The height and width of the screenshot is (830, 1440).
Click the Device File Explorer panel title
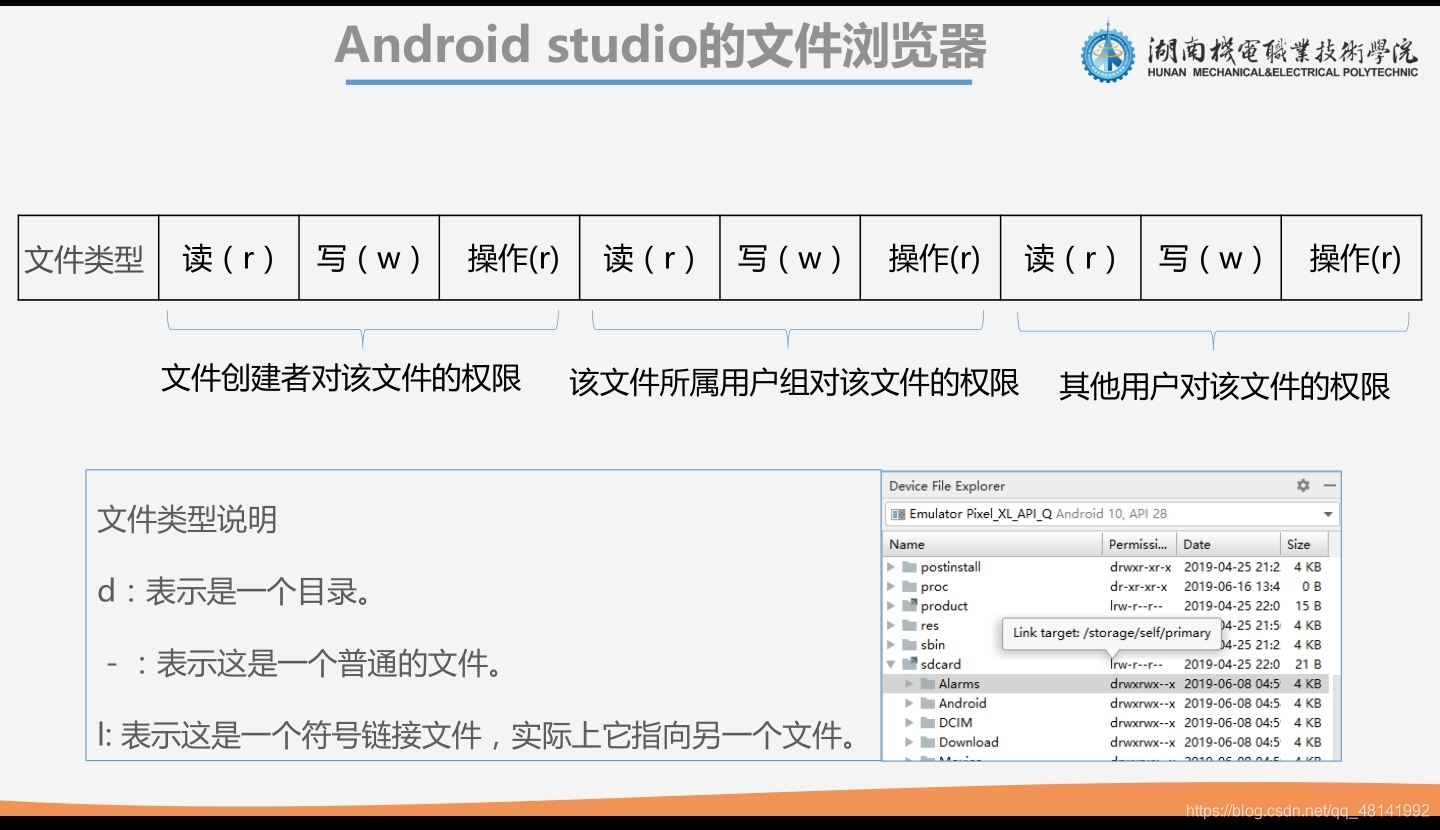[947, 486]
